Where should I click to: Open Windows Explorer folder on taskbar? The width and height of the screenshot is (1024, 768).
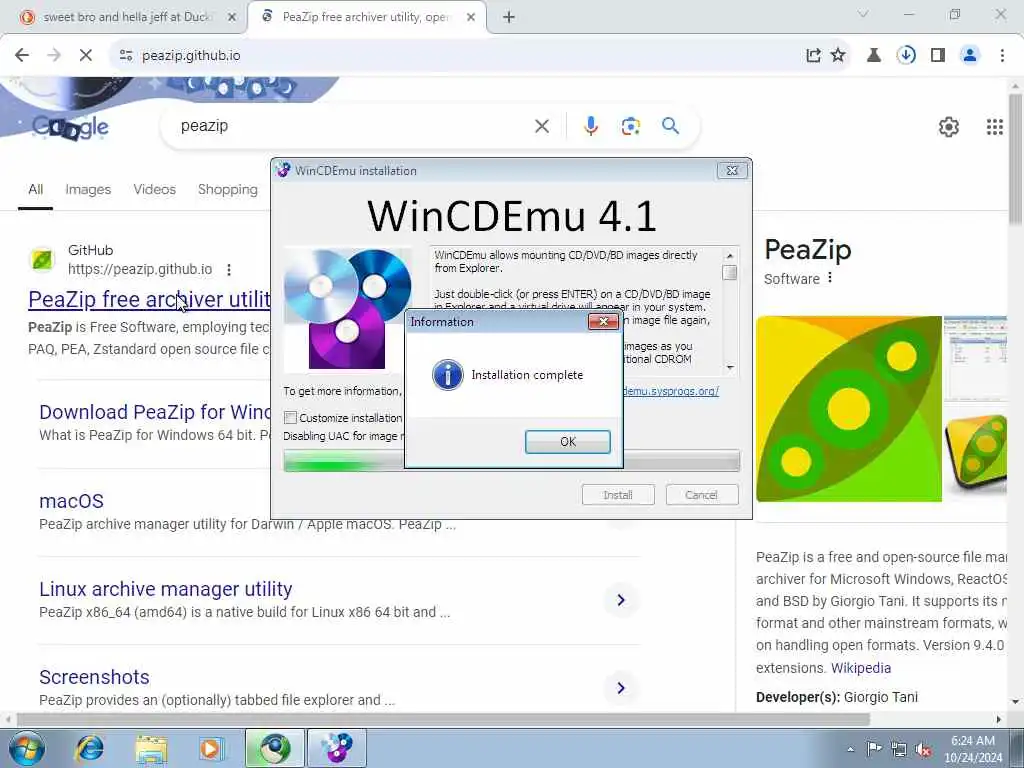coord(151,748)
